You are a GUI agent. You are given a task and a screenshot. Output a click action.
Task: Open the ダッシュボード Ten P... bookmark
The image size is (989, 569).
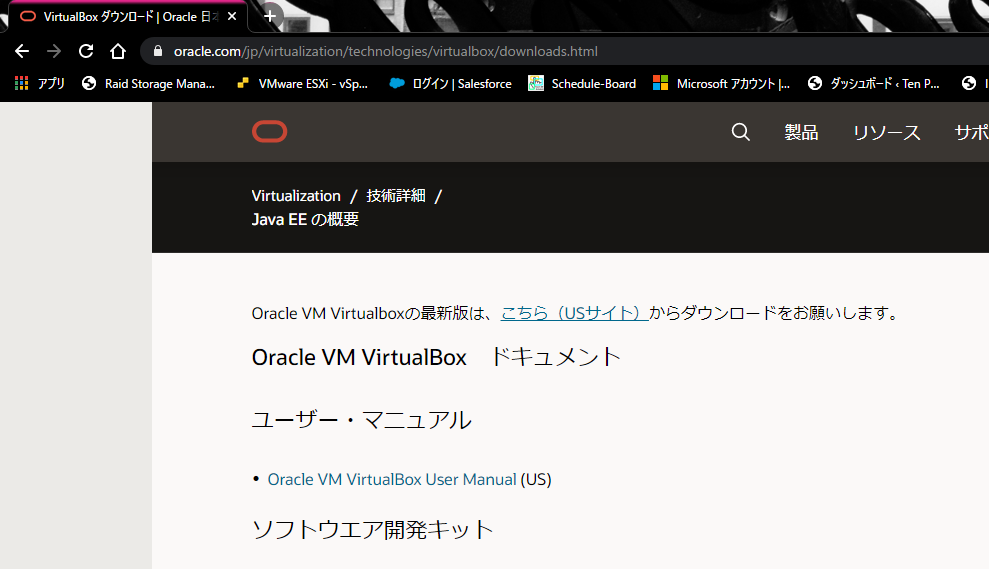[x=874, y=83]
